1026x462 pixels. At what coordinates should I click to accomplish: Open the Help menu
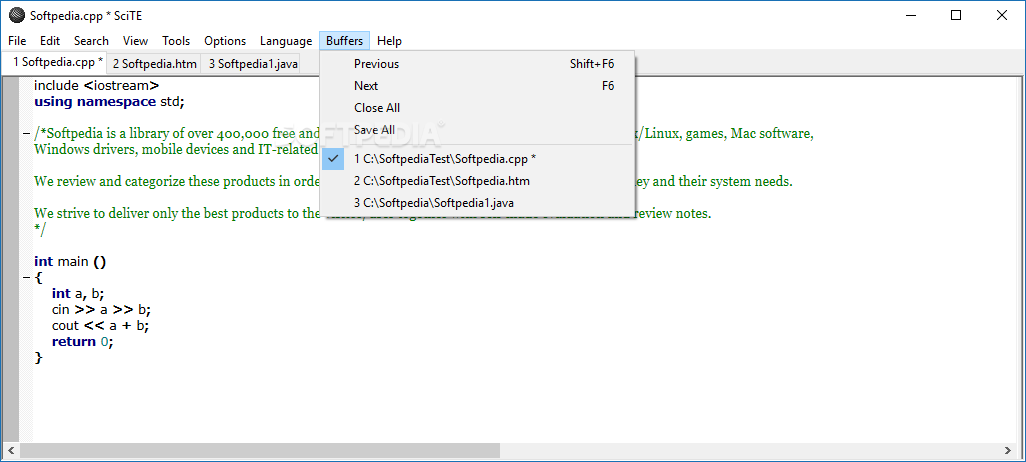point(389,41)
